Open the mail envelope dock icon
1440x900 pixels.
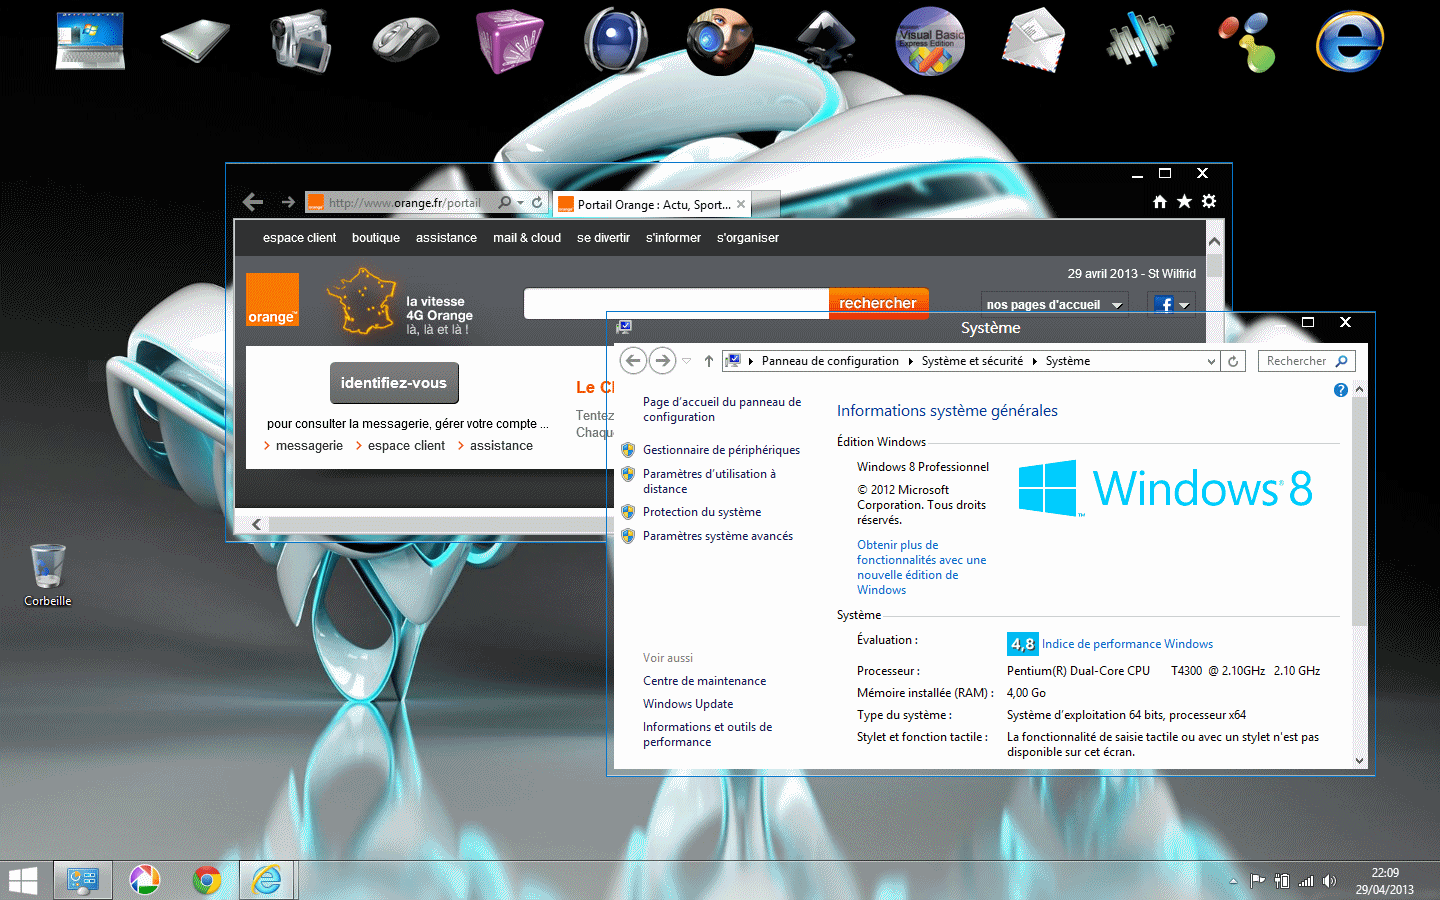[1035, 41]
